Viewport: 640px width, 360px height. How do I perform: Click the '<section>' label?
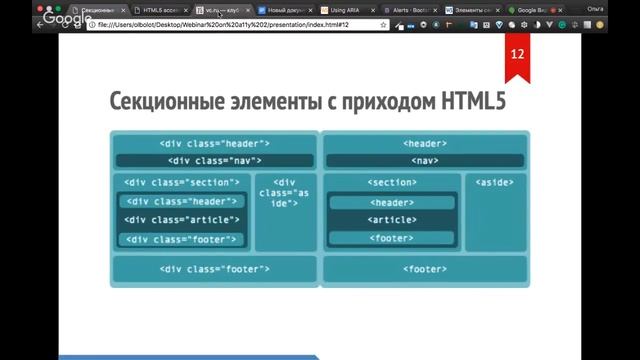point(392,182)
